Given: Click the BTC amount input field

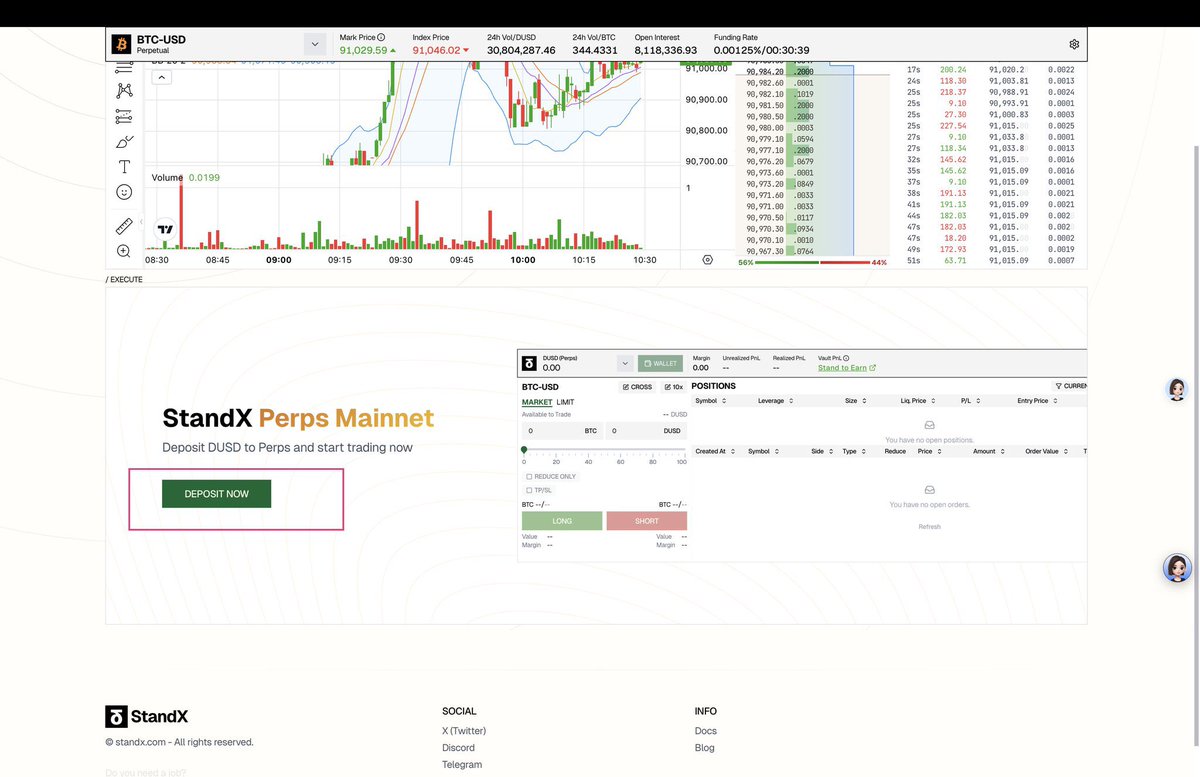Looking at the screenshot, I should 562,431.
